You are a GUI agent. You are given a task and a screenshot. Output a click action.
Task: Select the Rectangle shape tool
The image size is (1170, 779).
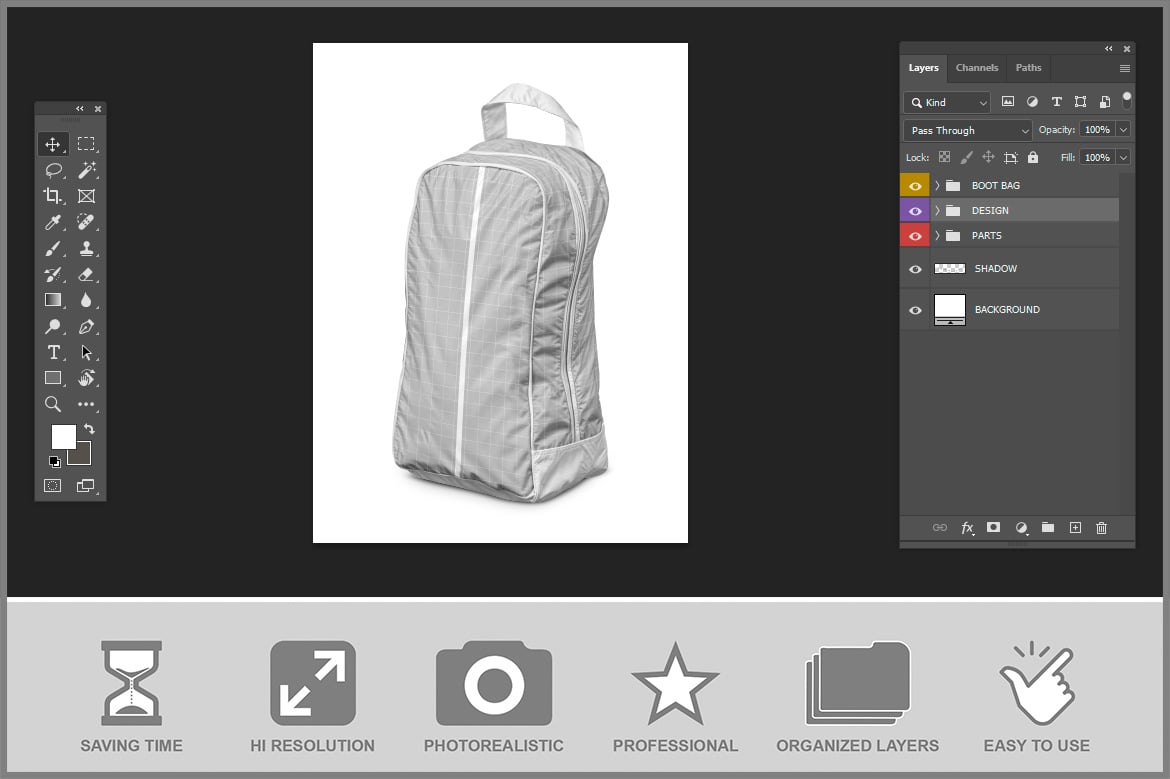click(x=53, y=378)
